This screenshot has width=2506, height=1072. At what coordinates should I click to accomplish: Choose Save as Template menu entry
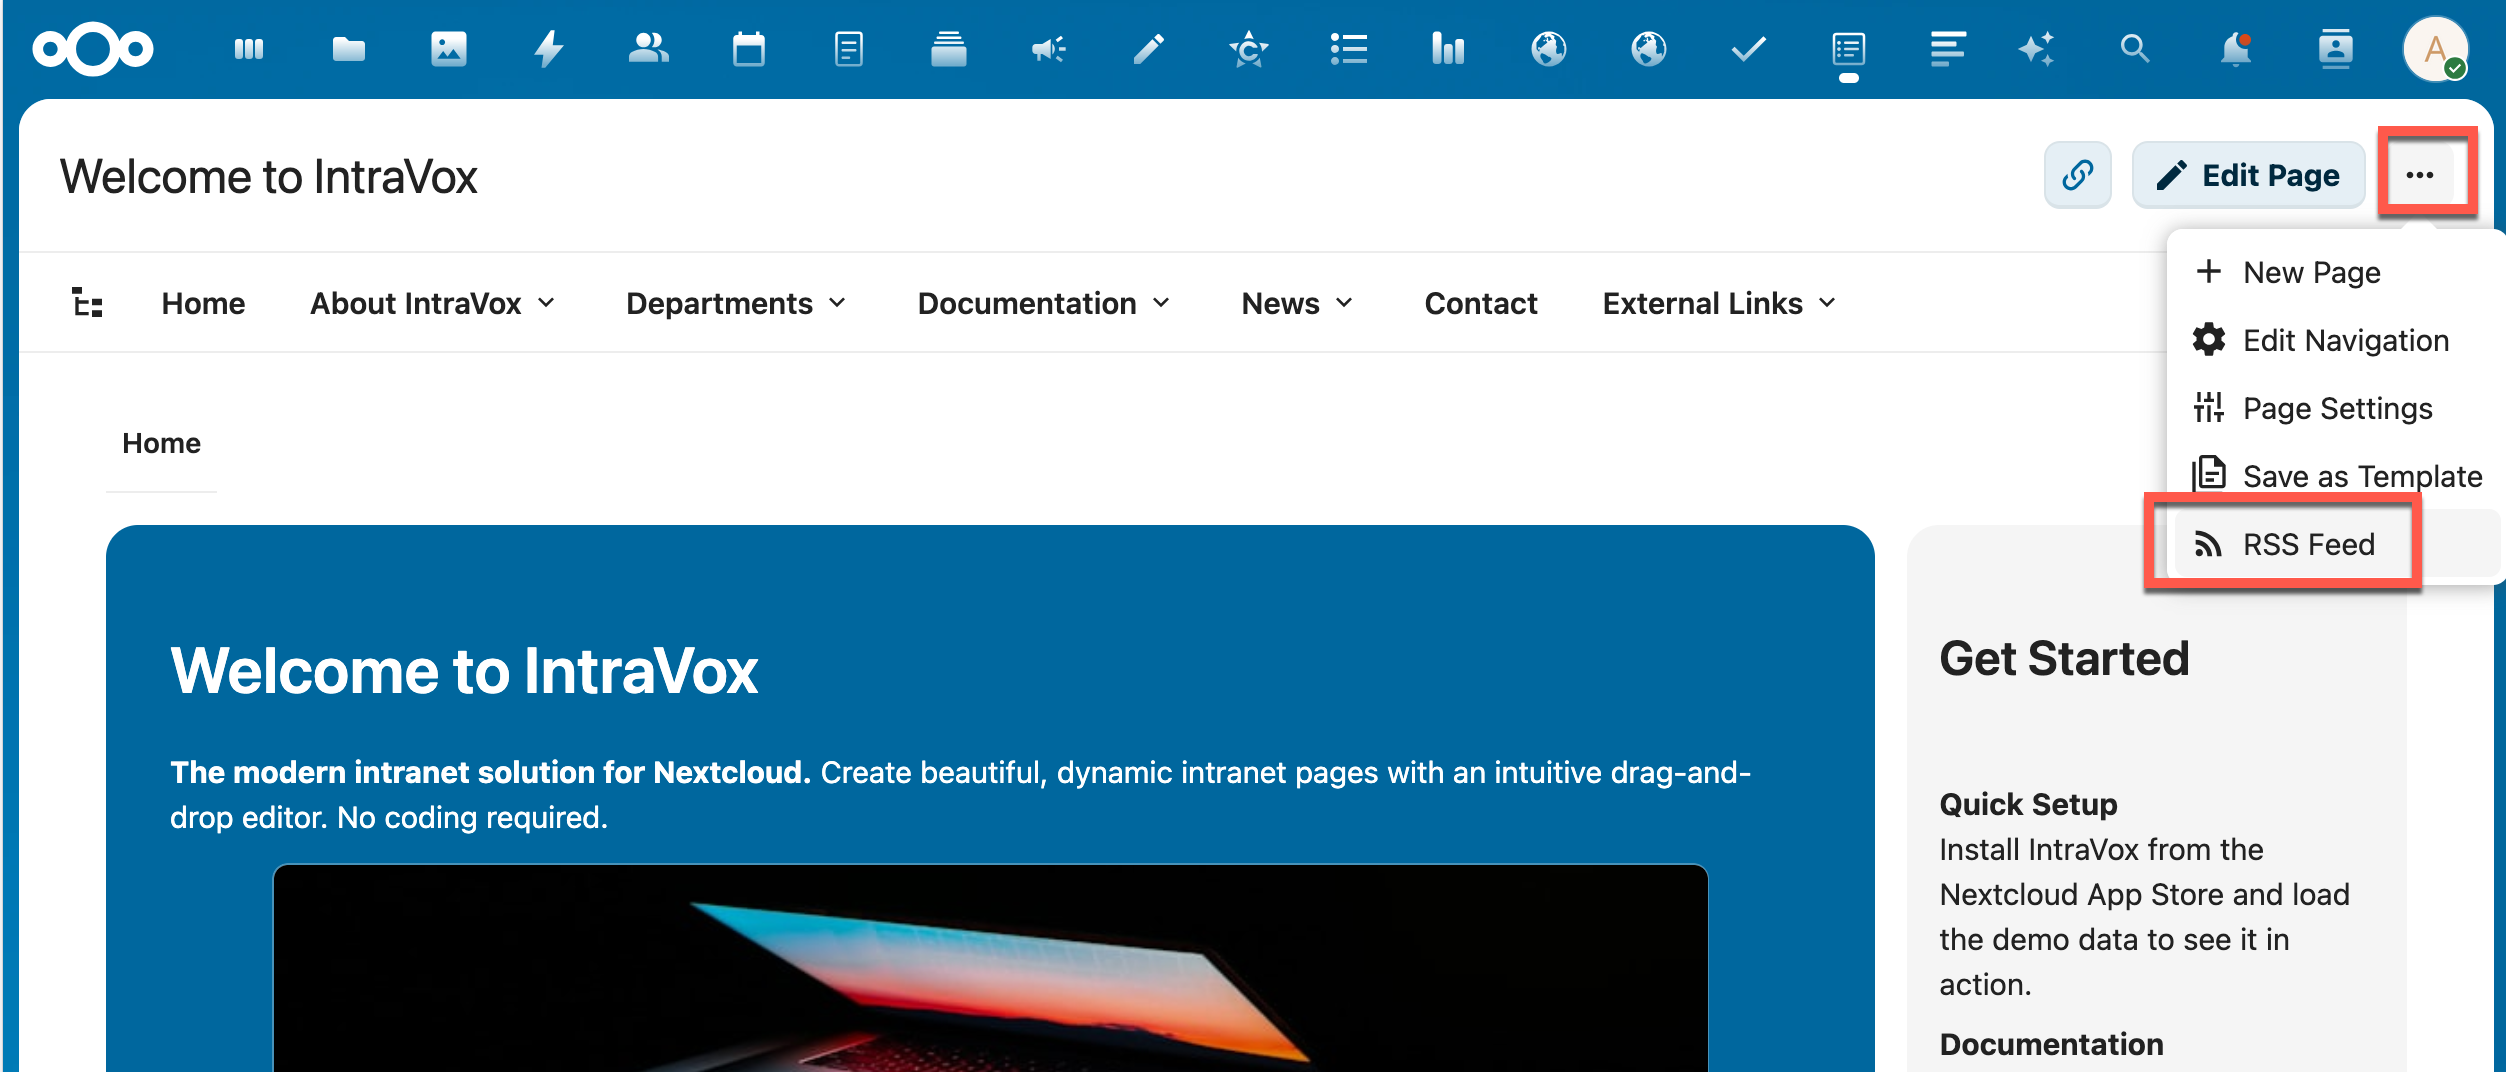pyautogui.click(x=2336, y=476)
